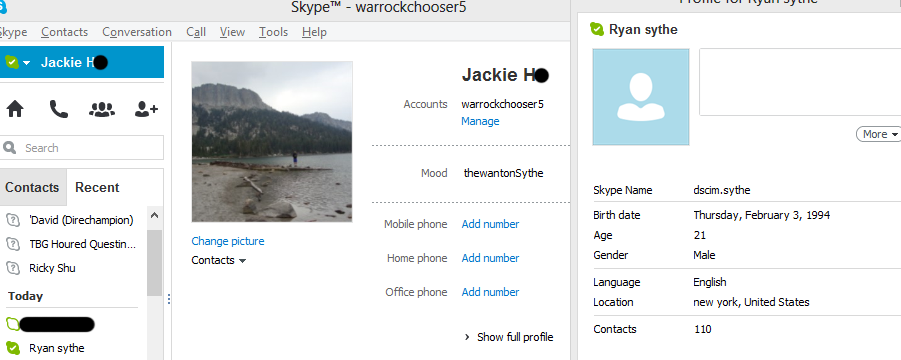Select the Ryan sythe contact in the Today list
The width and height of the screenshot is (901, 360).
(57, 348)
